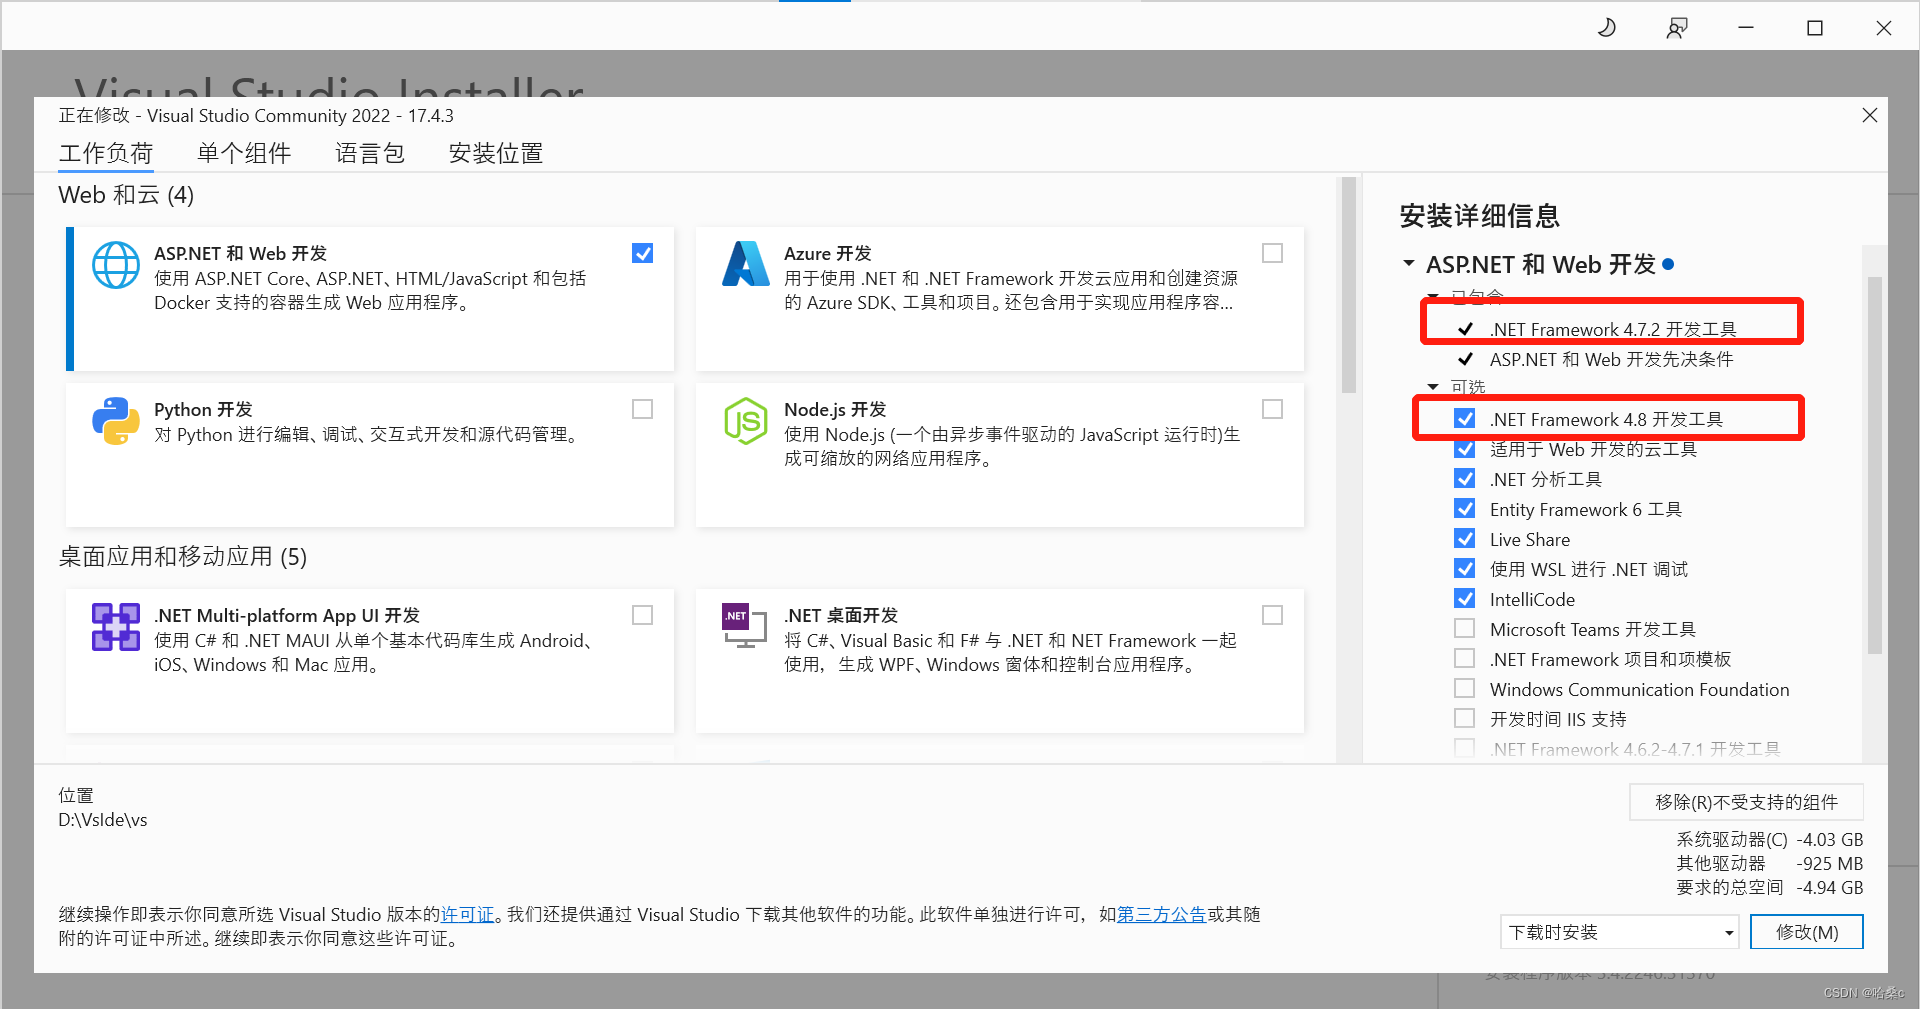
Task: Close the modify dialog with X
Action: pos(1870,115)
